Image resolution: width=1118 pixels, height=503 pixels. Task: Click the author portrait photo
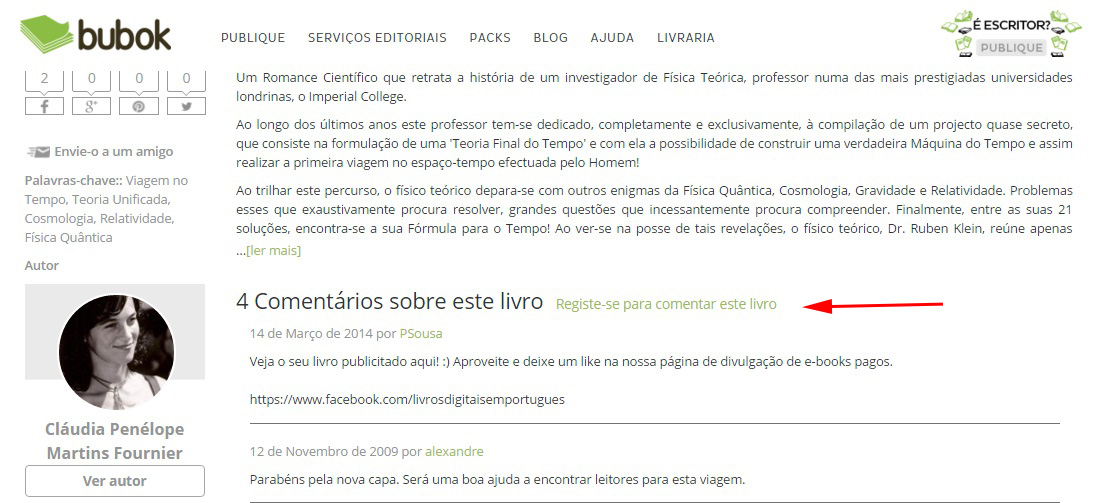coord(116,352)
